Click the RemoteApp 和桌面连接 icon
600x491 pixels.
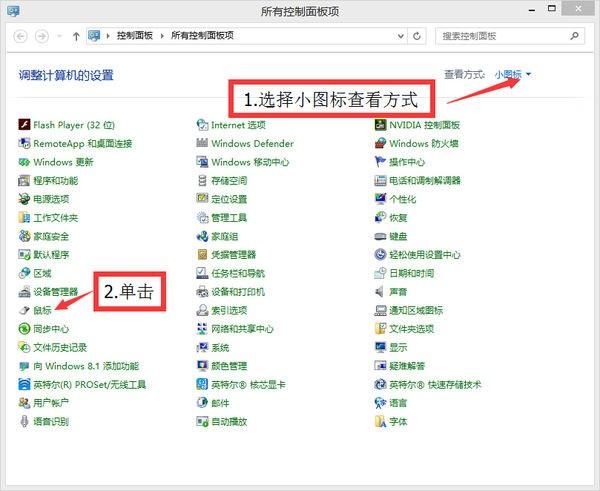[x=24, y=143]
